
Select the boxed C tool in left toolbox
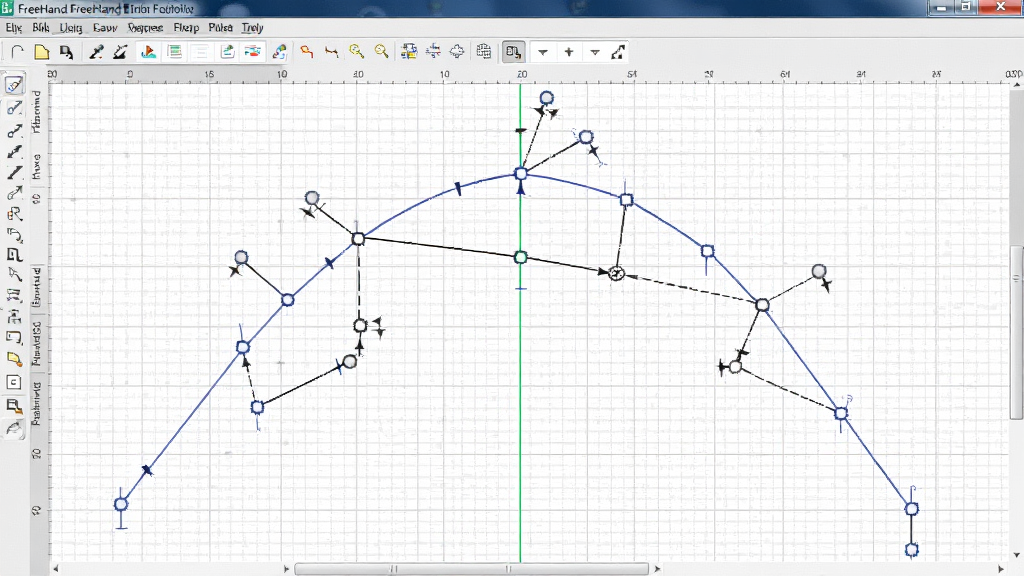point(14,383)
